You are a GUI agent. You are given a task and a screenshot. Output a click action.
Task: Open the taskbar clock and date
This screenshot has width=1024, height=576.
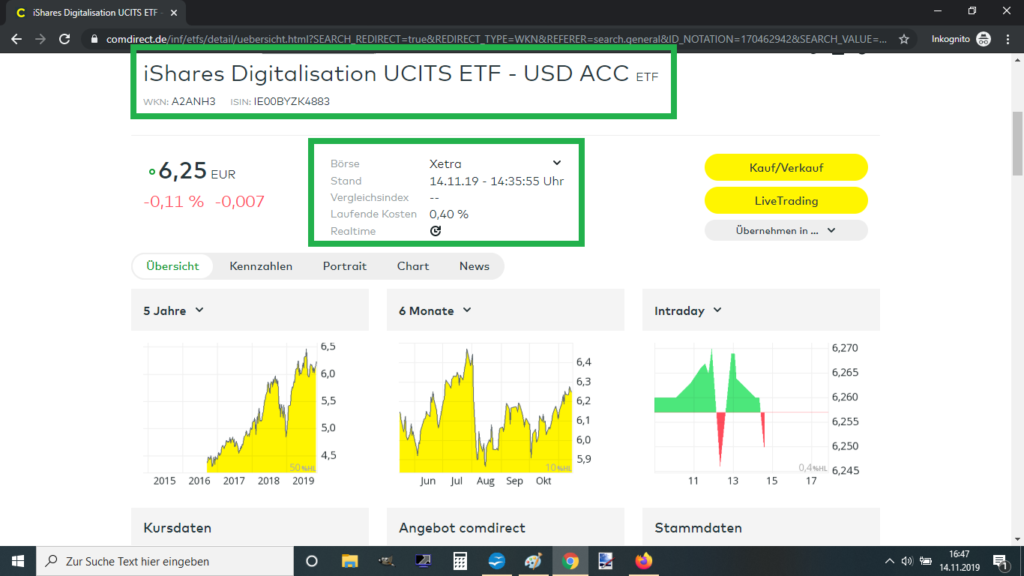point(959,561)
